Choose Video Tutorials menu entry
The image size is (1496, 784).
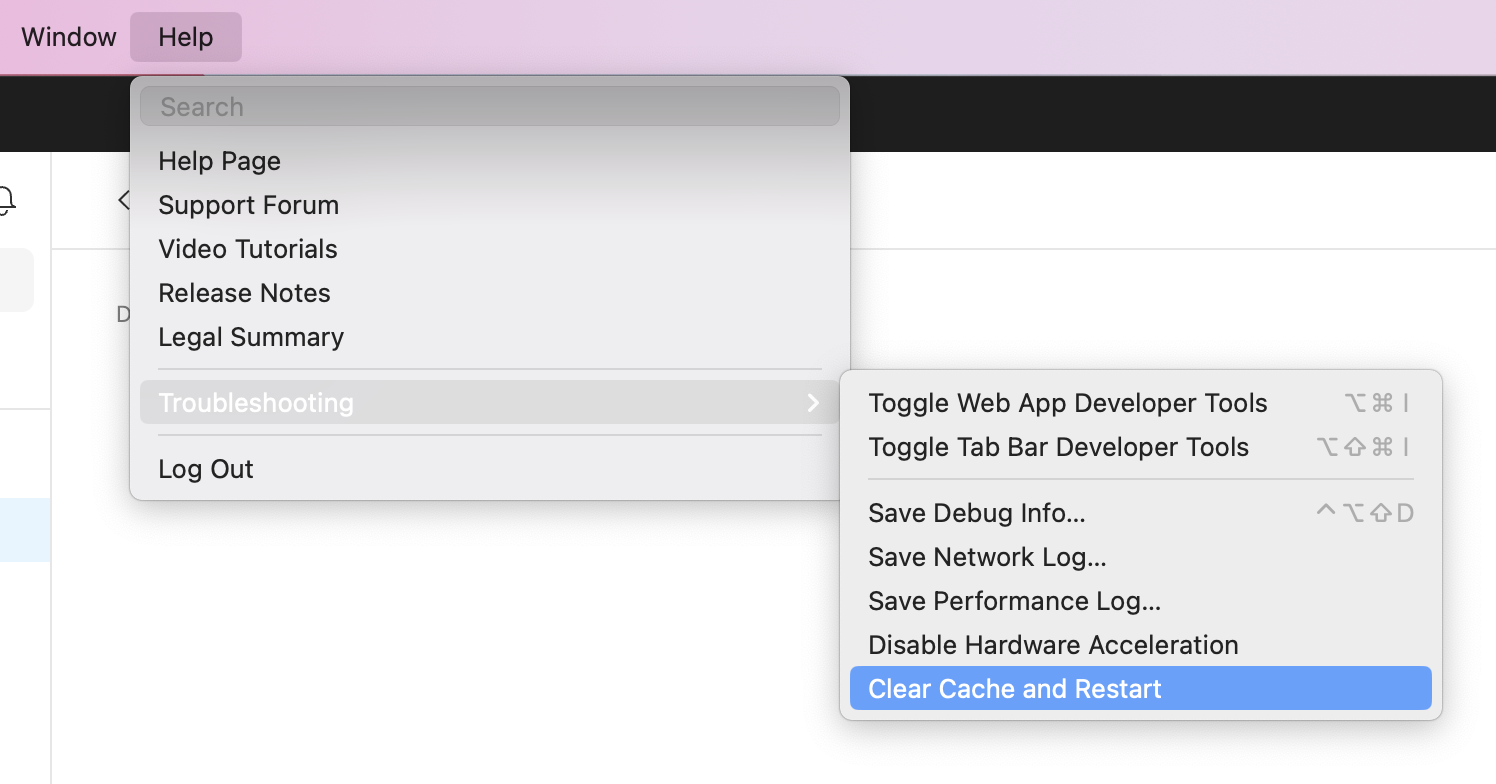[490, 249]
